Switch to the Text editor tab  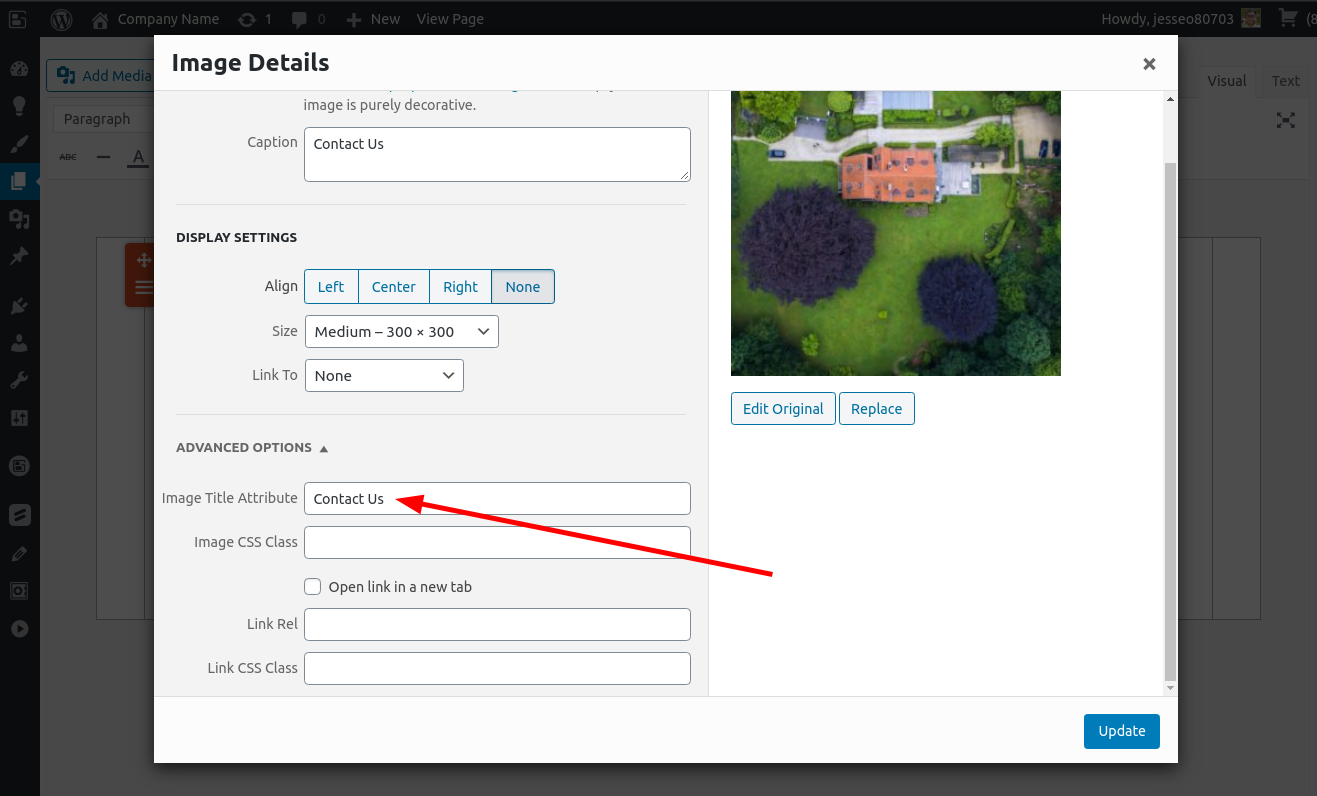(x=1286, y=82)
